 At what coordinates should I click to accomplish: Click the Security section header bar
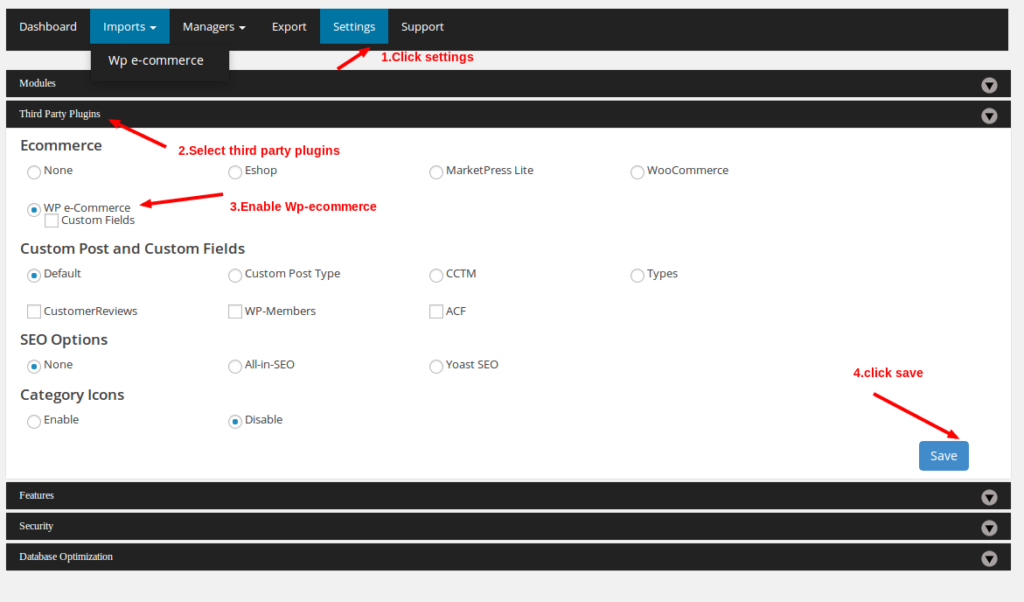[x=508, y=526]
